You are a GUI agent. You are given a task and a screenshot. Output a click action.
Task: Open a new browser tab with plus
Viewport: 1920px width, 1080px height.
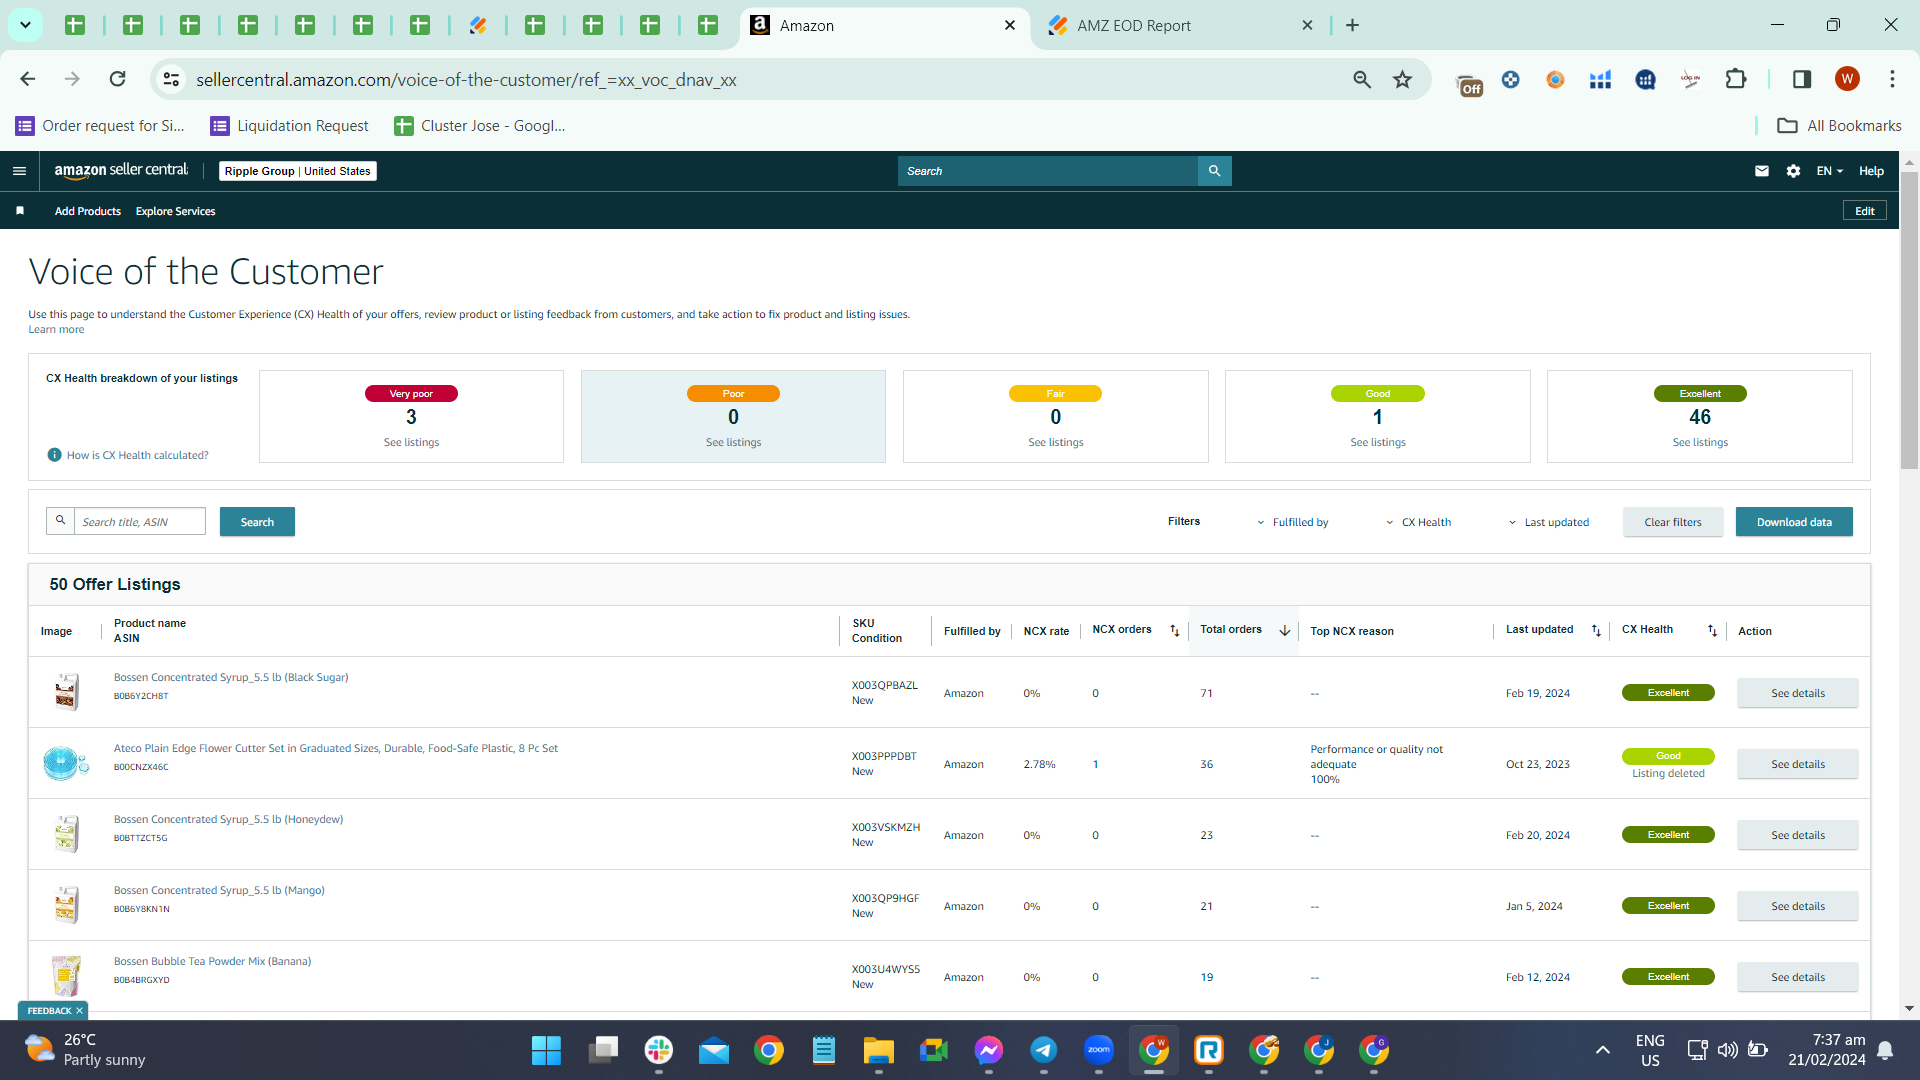(x=1352, y=25)
